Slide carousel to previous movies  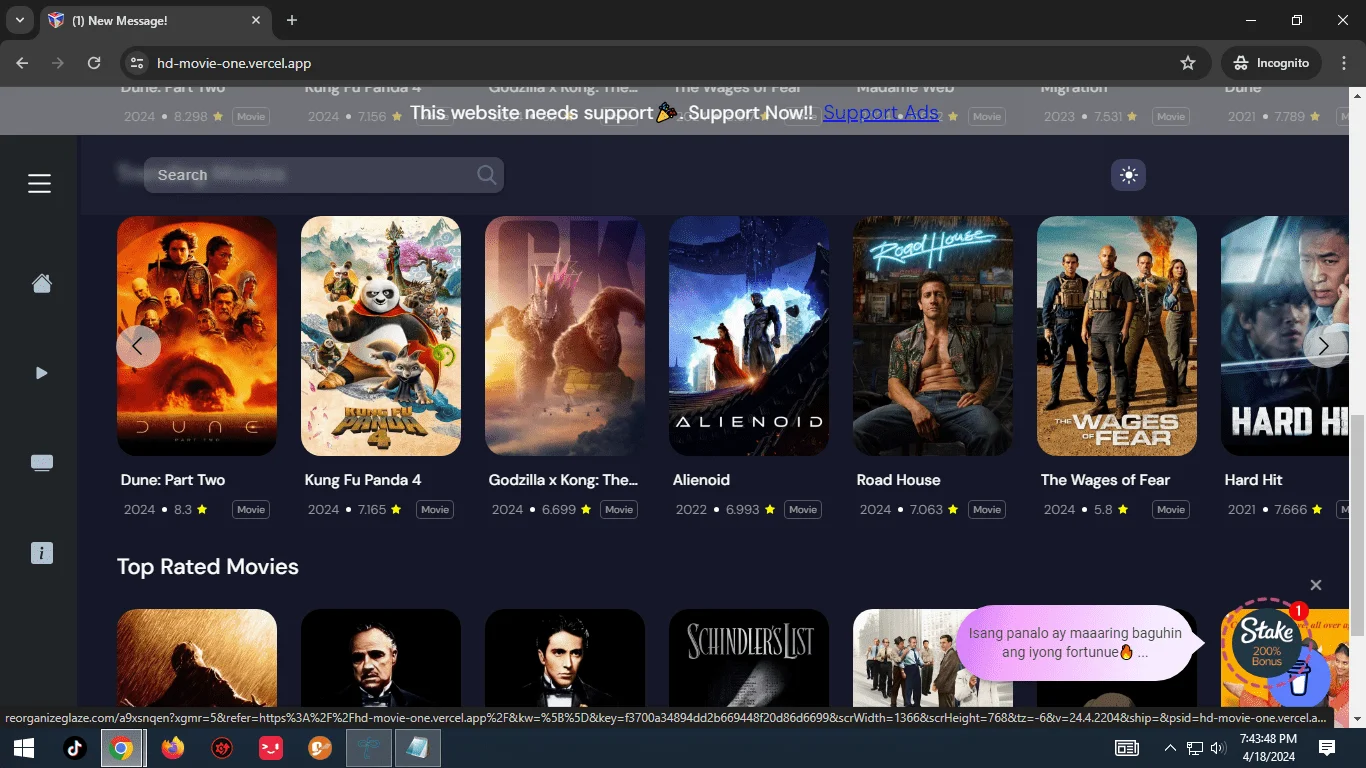pyautogui.click(x=138, y=346)
